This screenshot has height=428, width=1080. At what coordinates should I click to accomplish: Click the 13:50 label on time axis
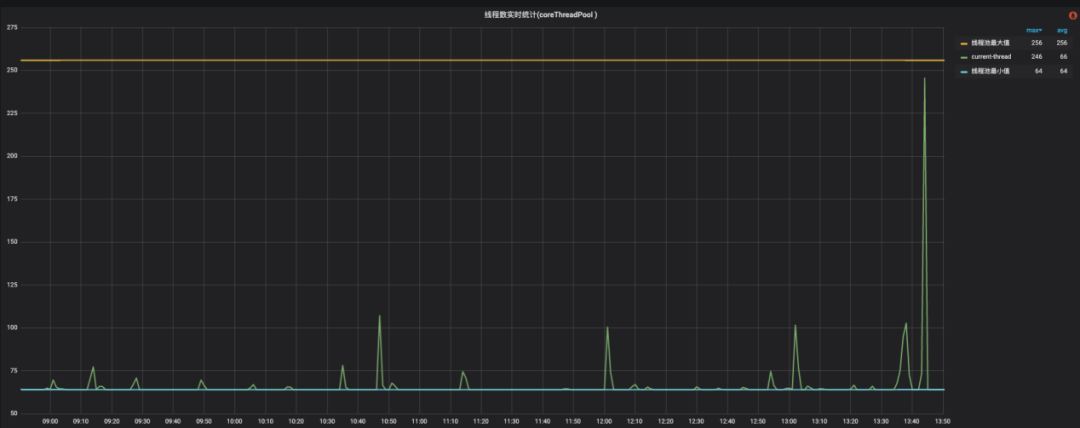943,420
